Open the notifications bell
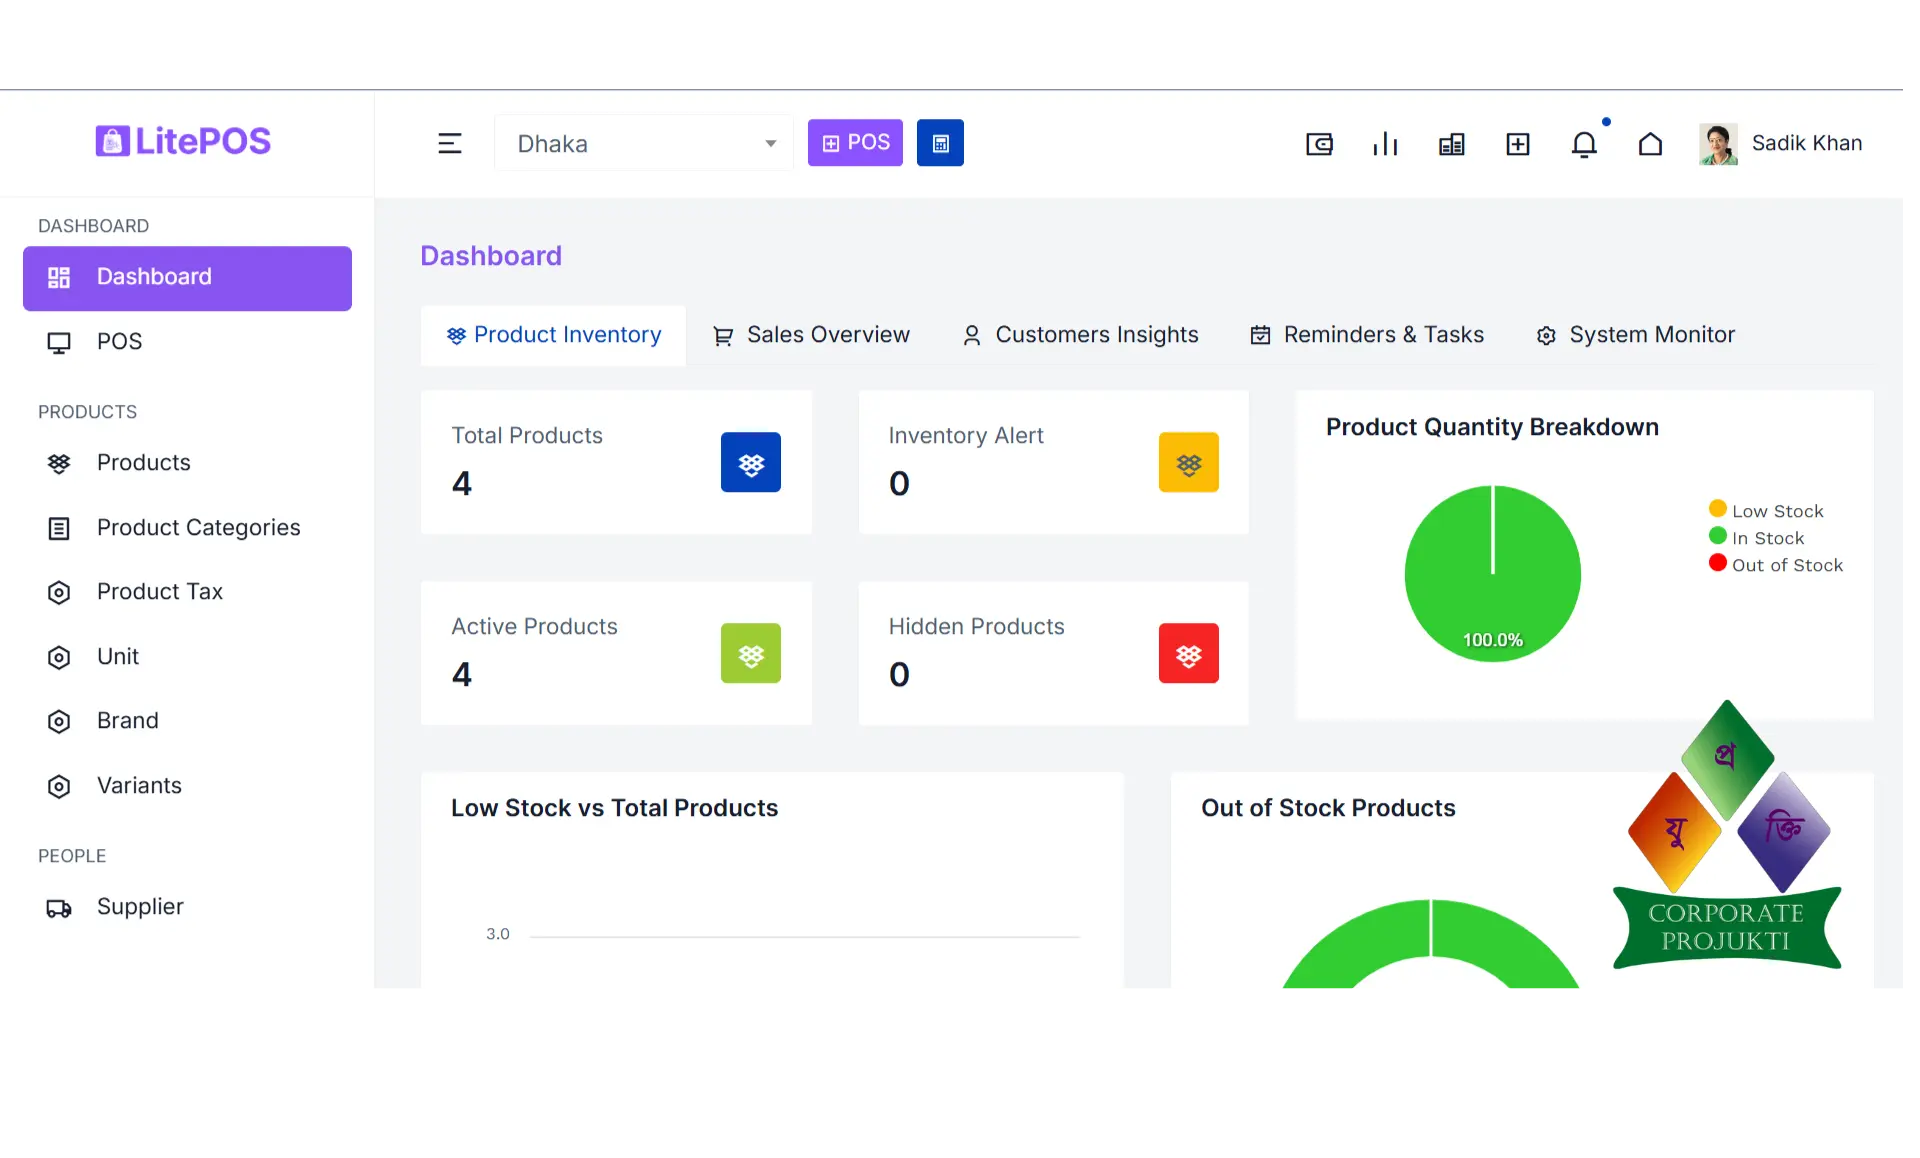Screen dimensions: 1920x1158 (1584, 143)
